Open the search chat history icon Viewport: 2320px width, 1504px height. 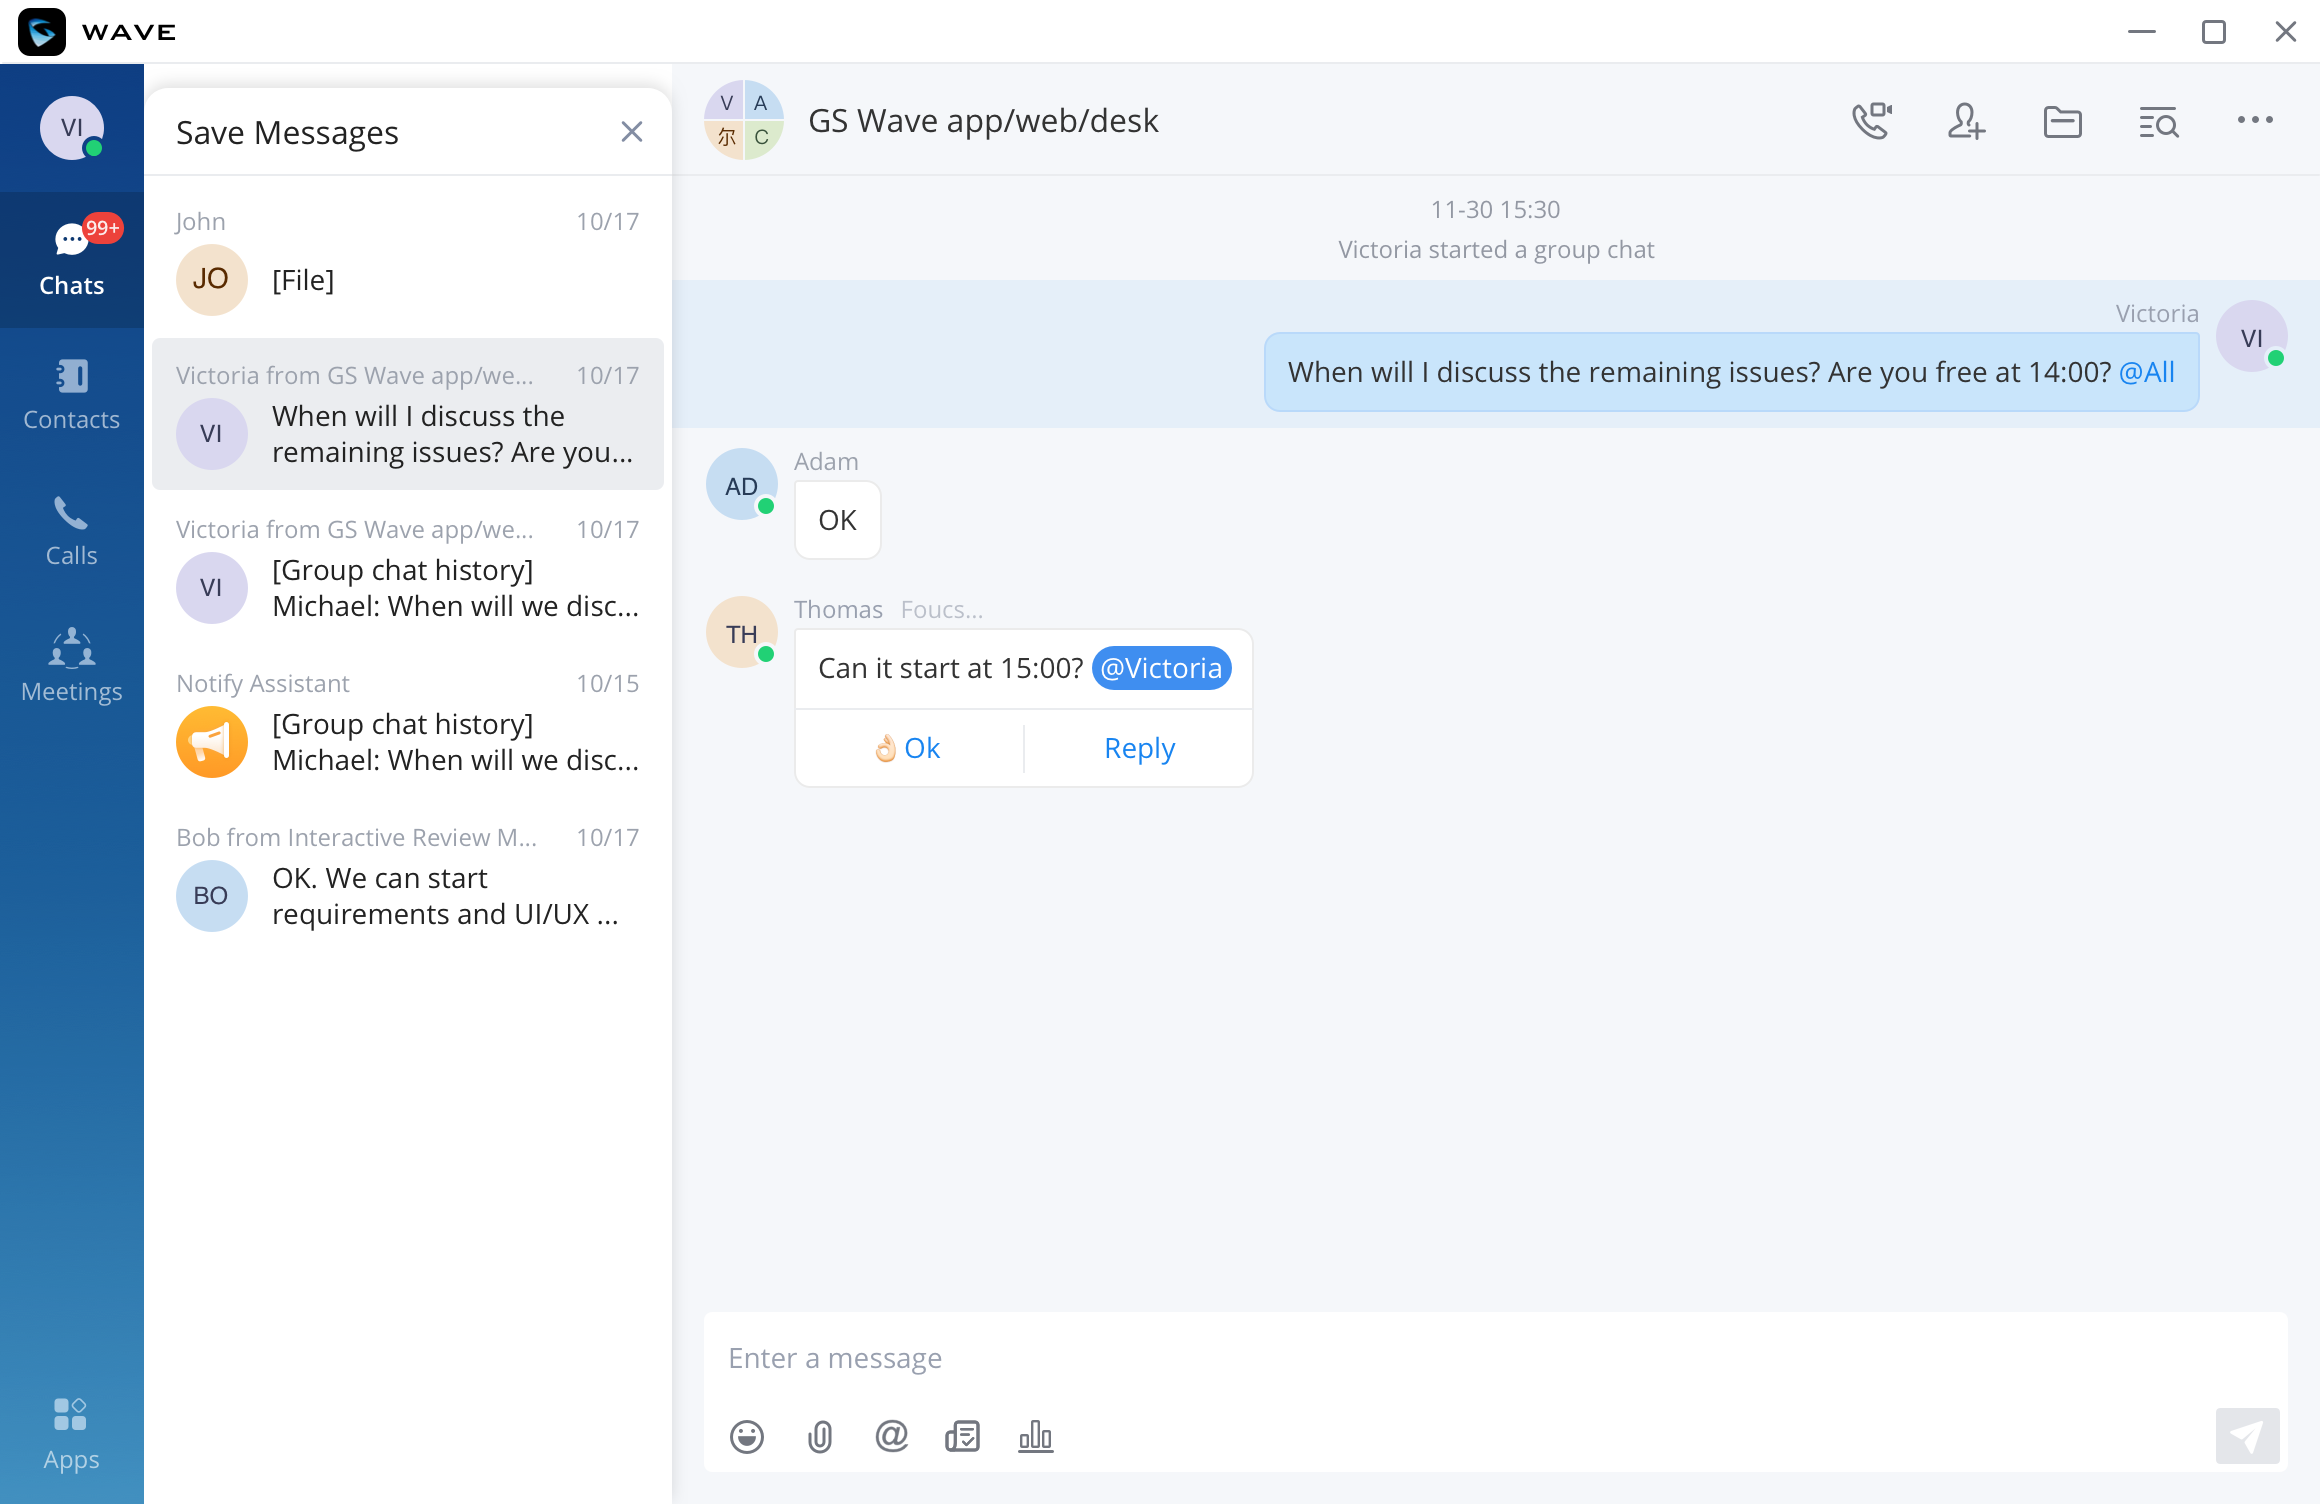point(2158,122)
